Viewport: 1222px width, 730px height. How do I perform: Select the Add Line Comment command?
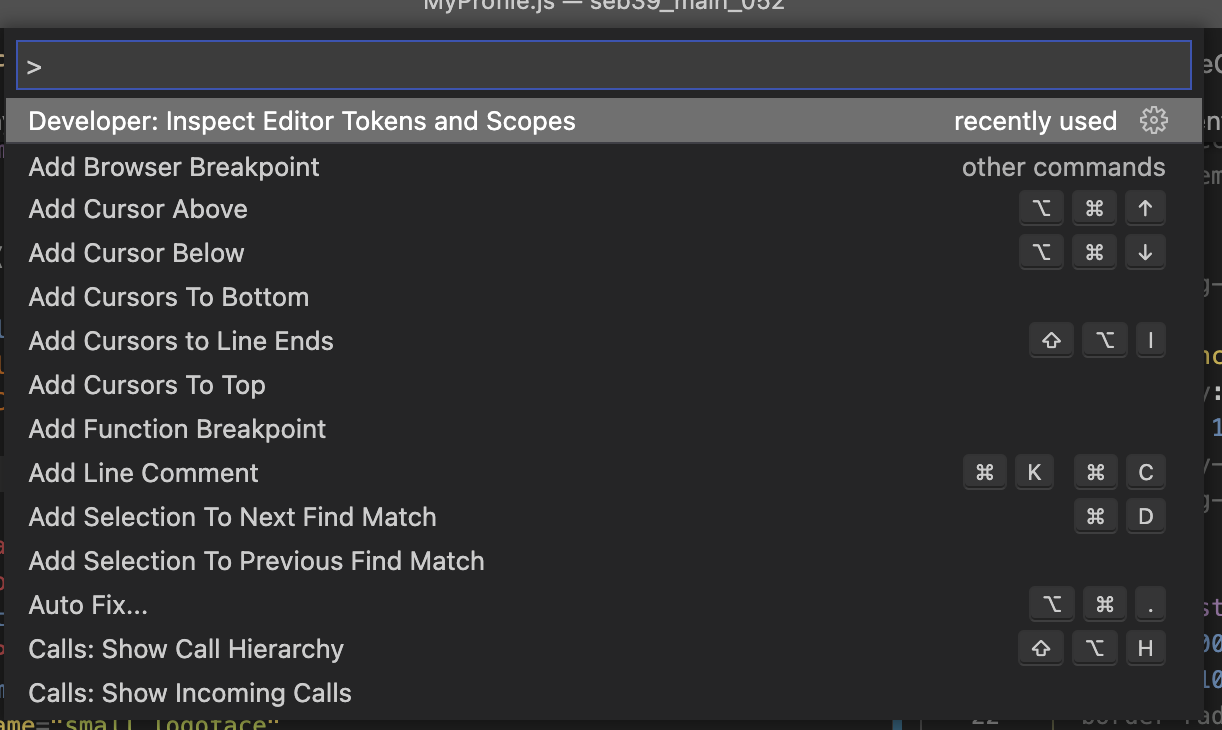[143, 472]
